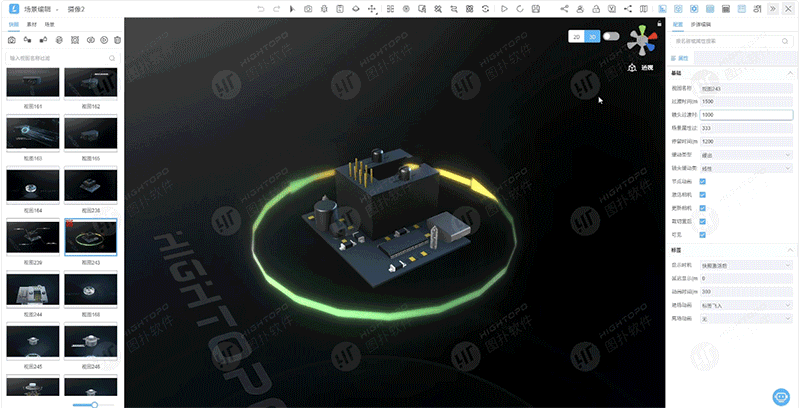Toggle the grey switch beside 2D/3D
The height and width of the screenshot is (408, 800).
point(611,36)
